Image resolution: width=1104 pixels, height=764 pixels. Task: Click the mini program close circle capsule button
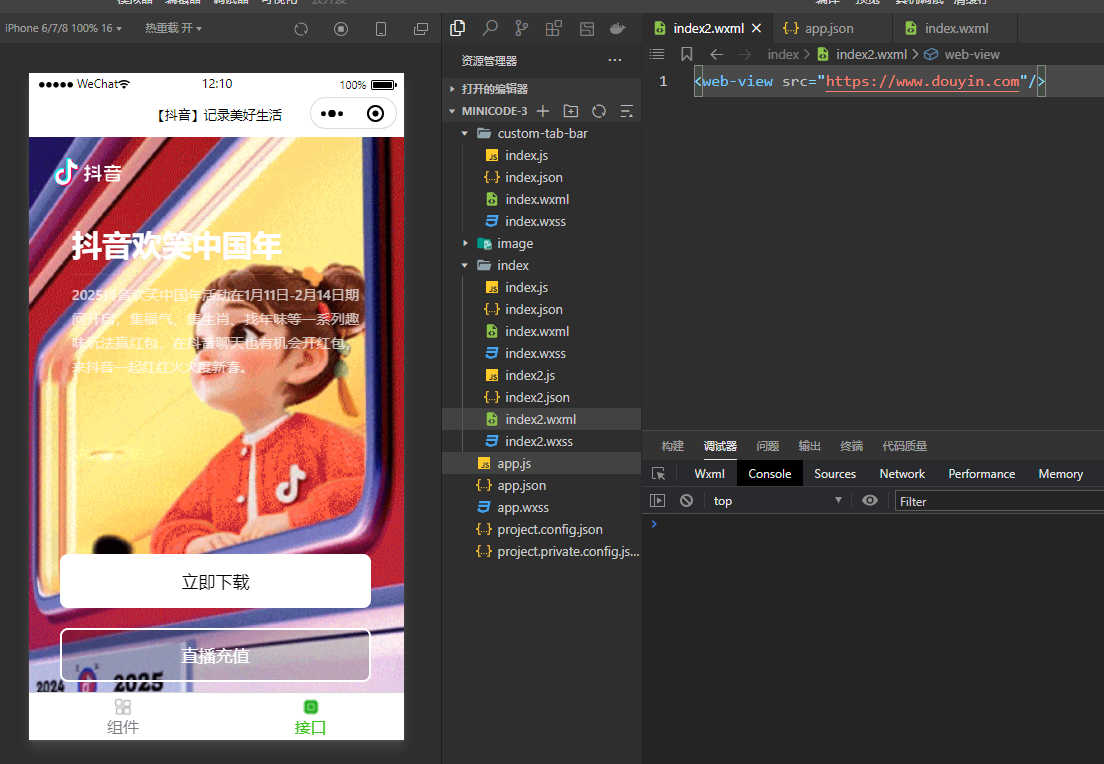click(375, 114)
